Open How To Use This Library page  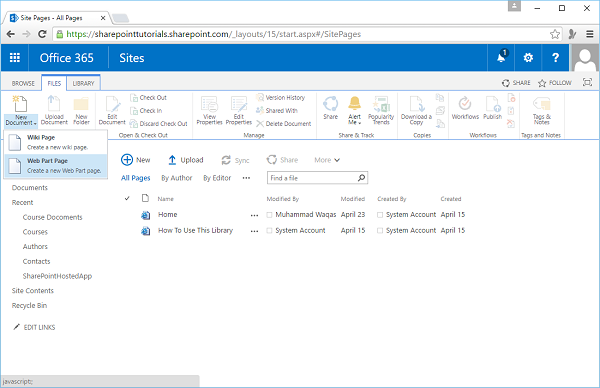[x=196, y=230]
